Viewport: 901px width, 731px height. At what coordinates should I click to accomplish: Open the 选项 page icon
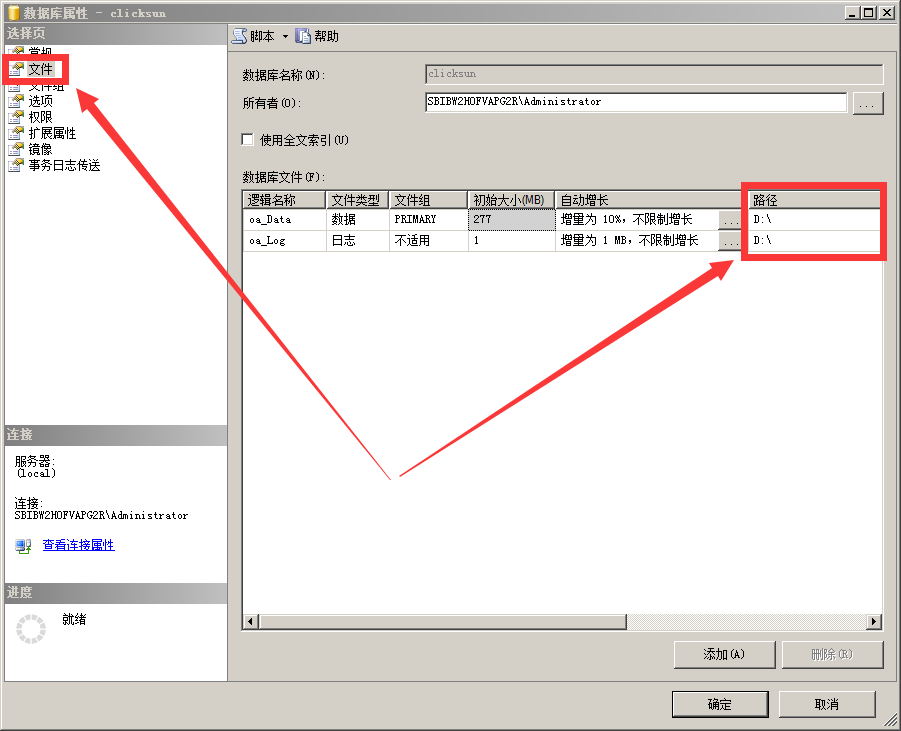(x=15, y=101)
